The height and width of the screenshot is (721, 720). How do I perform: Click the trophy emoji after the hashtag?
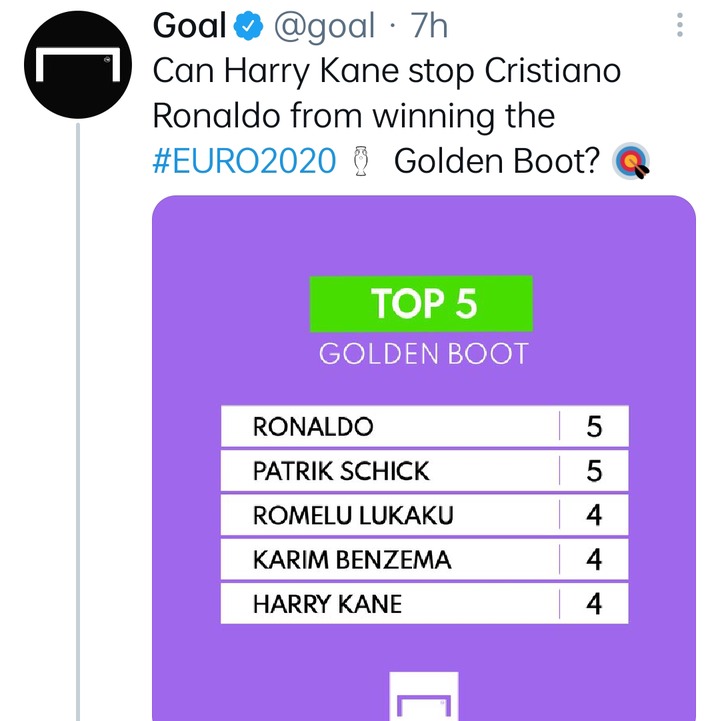click(361, 161)
